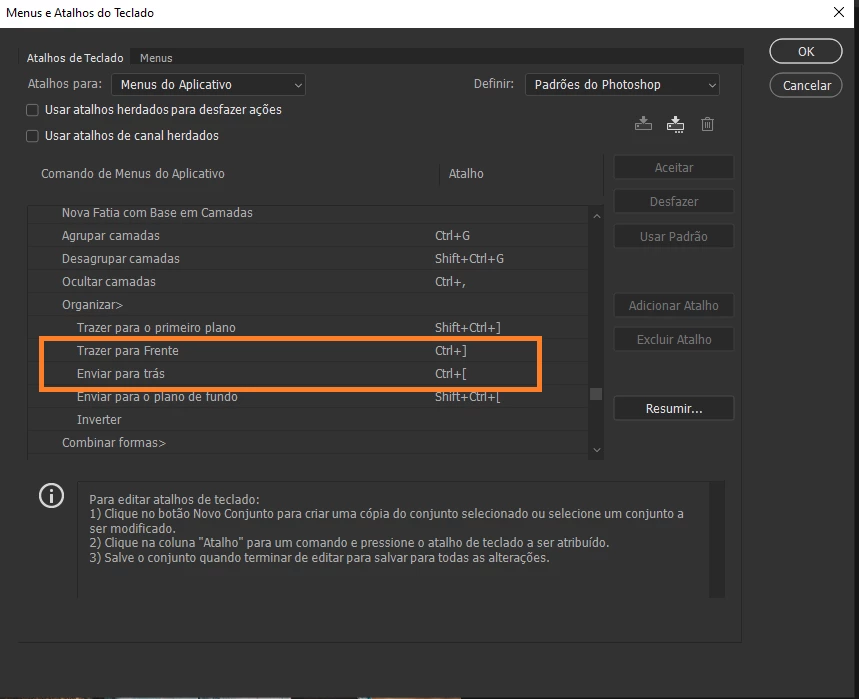
Task: Click the trash icon to delete set
Action: coord(707,124)
